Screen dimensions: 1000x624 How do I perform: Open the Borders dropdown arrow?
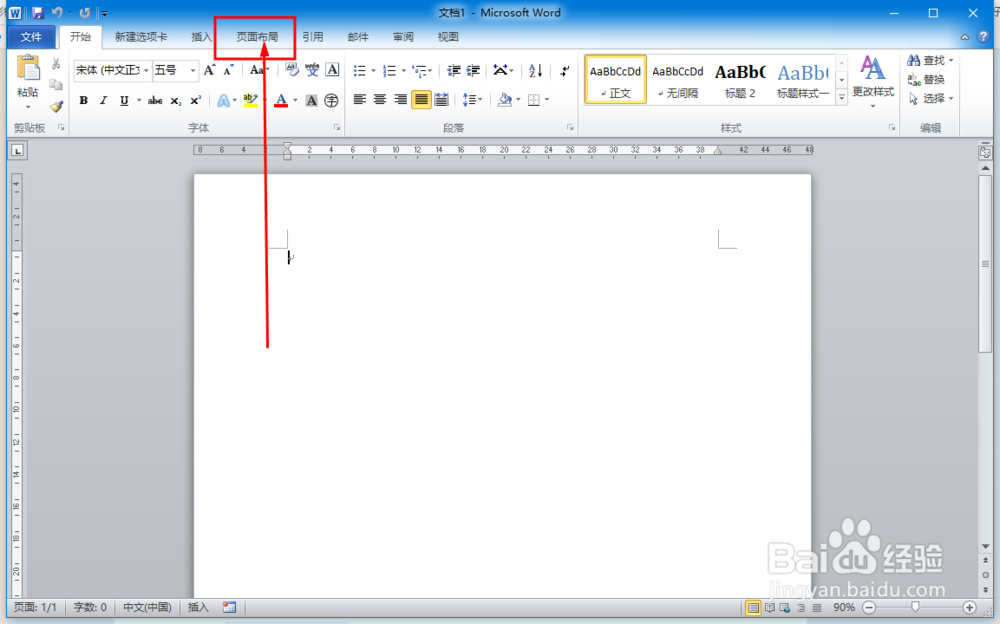tap(547, 100)
